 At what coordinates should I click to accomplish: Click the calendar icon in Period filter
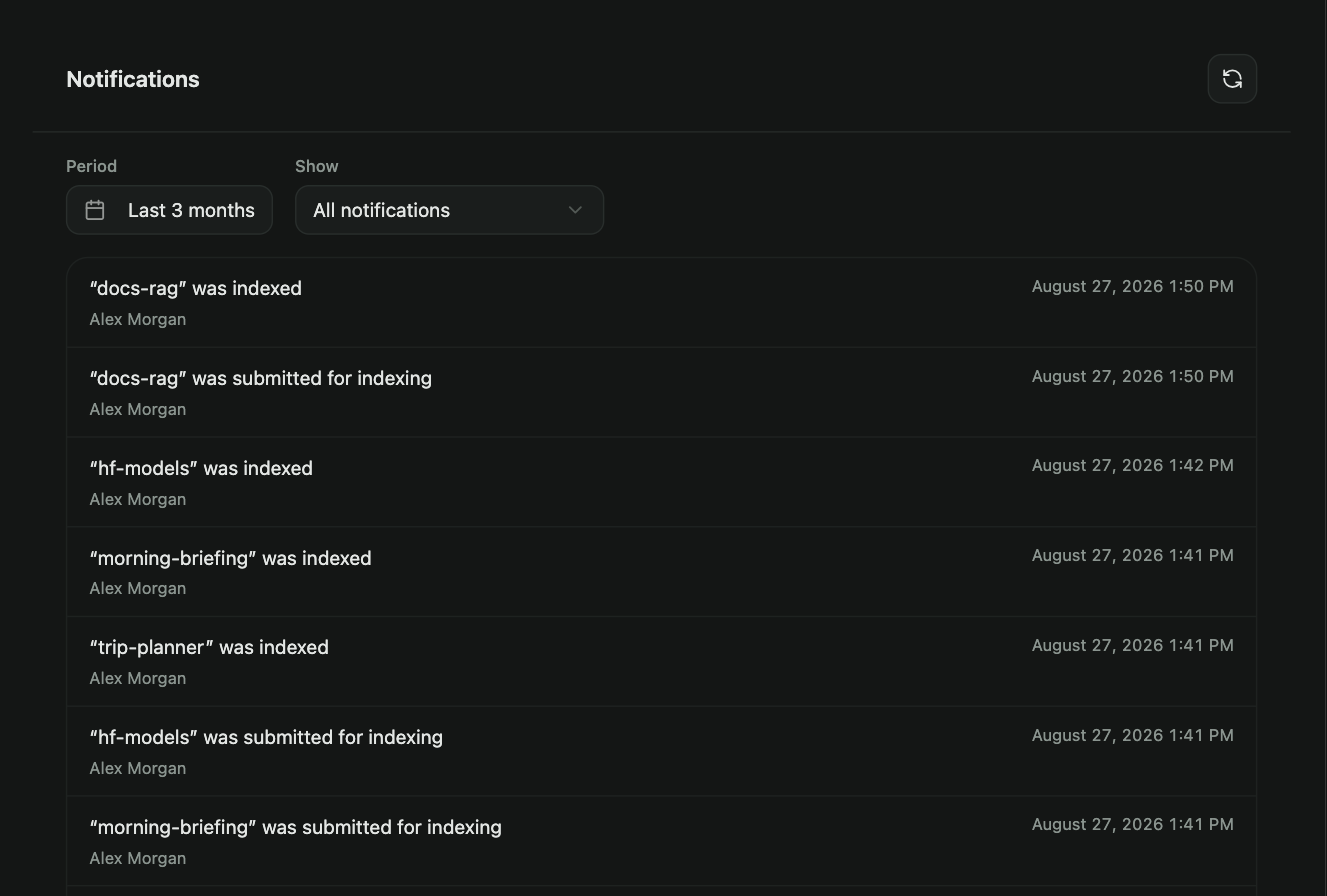(95, 210)
